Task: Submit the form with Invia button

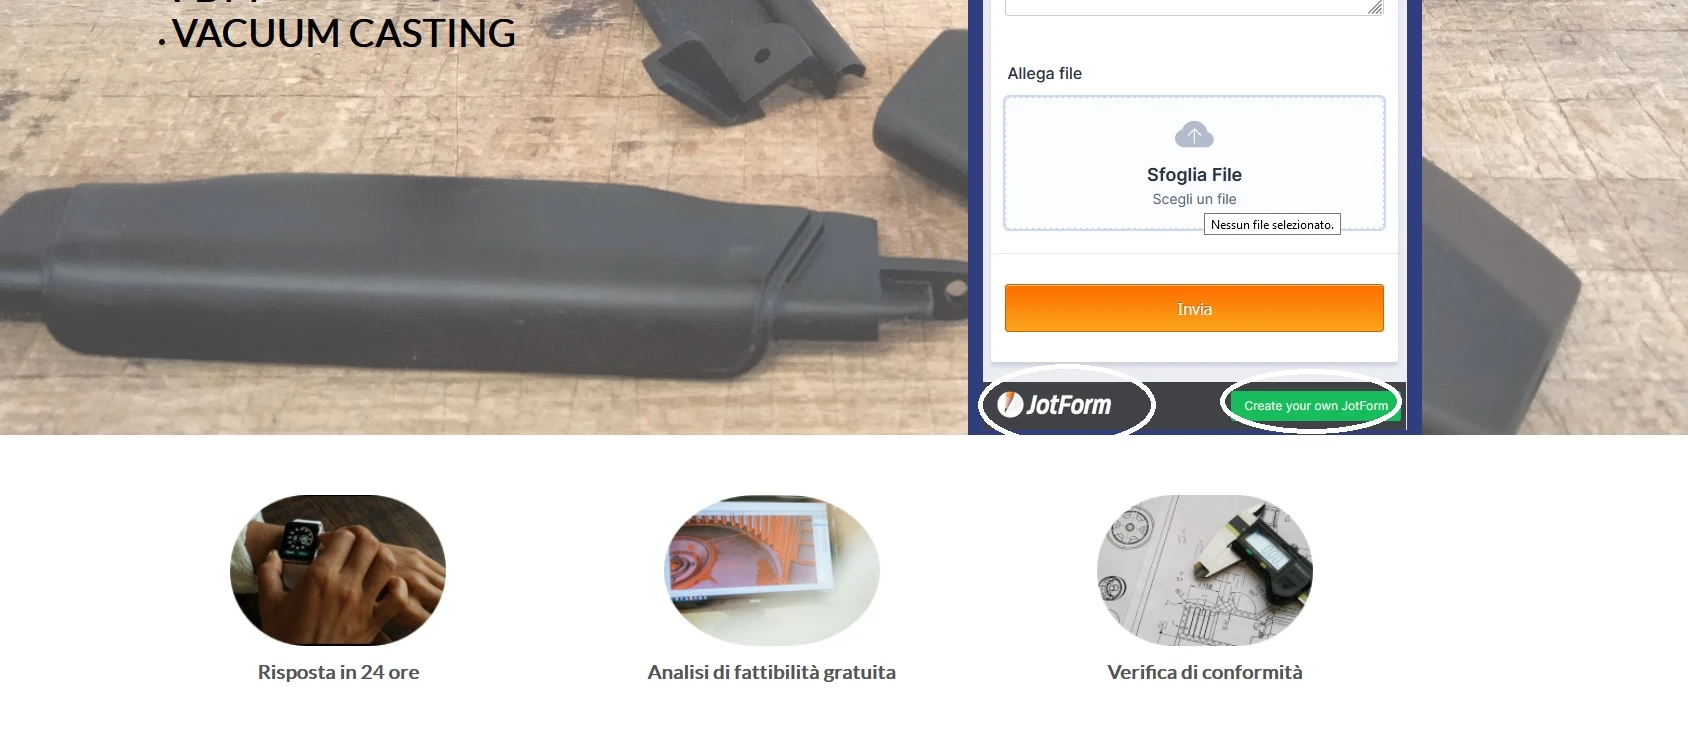Action: (x=1194, y=308)
